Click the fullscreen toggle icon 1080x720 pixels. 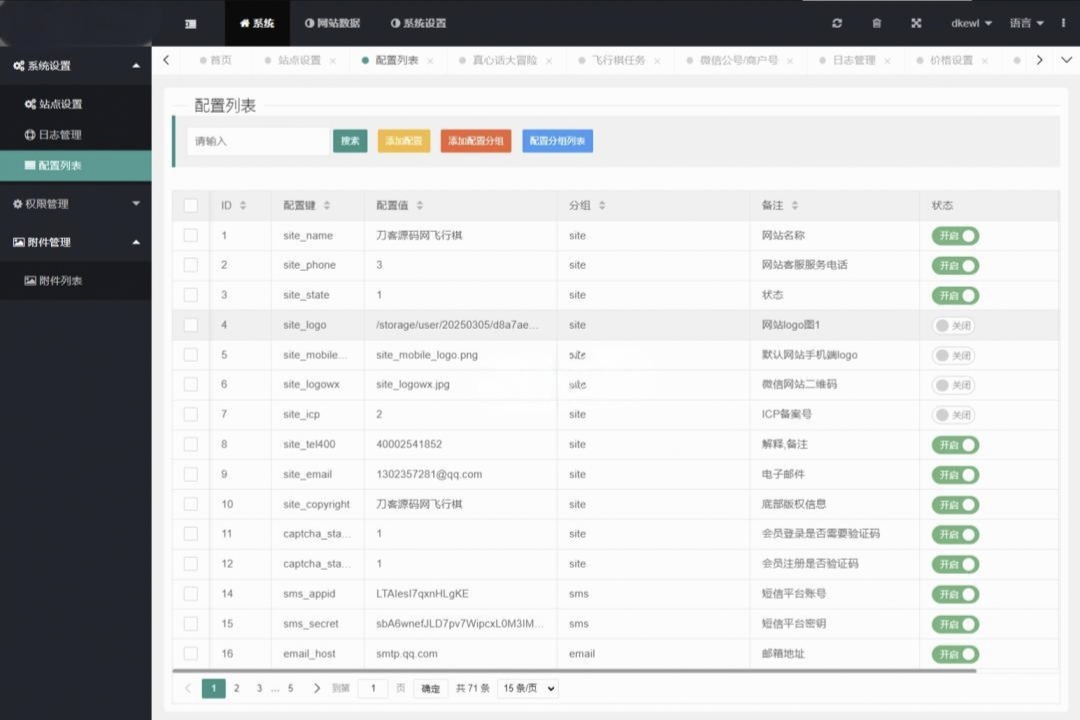click(x=916, y=23)
